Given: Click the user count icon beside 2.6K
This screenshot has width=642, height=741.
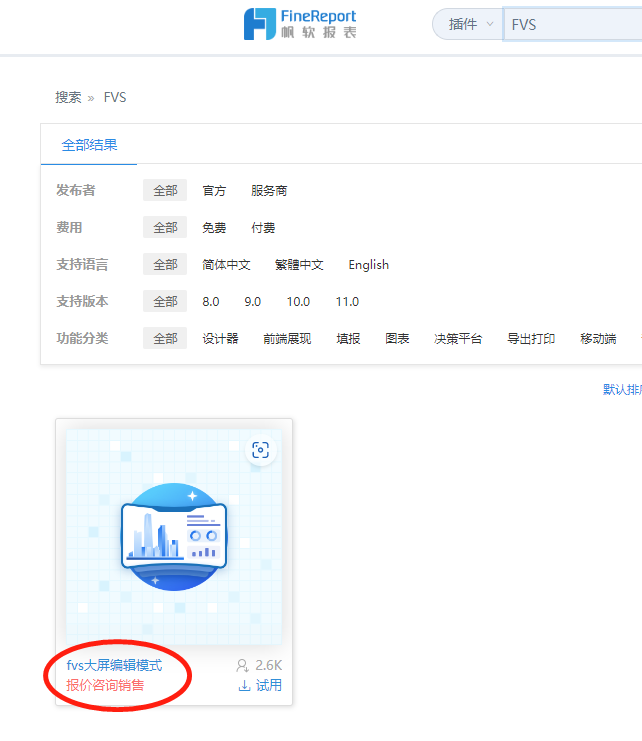Looking at the screenshot, I should point(242,665).
